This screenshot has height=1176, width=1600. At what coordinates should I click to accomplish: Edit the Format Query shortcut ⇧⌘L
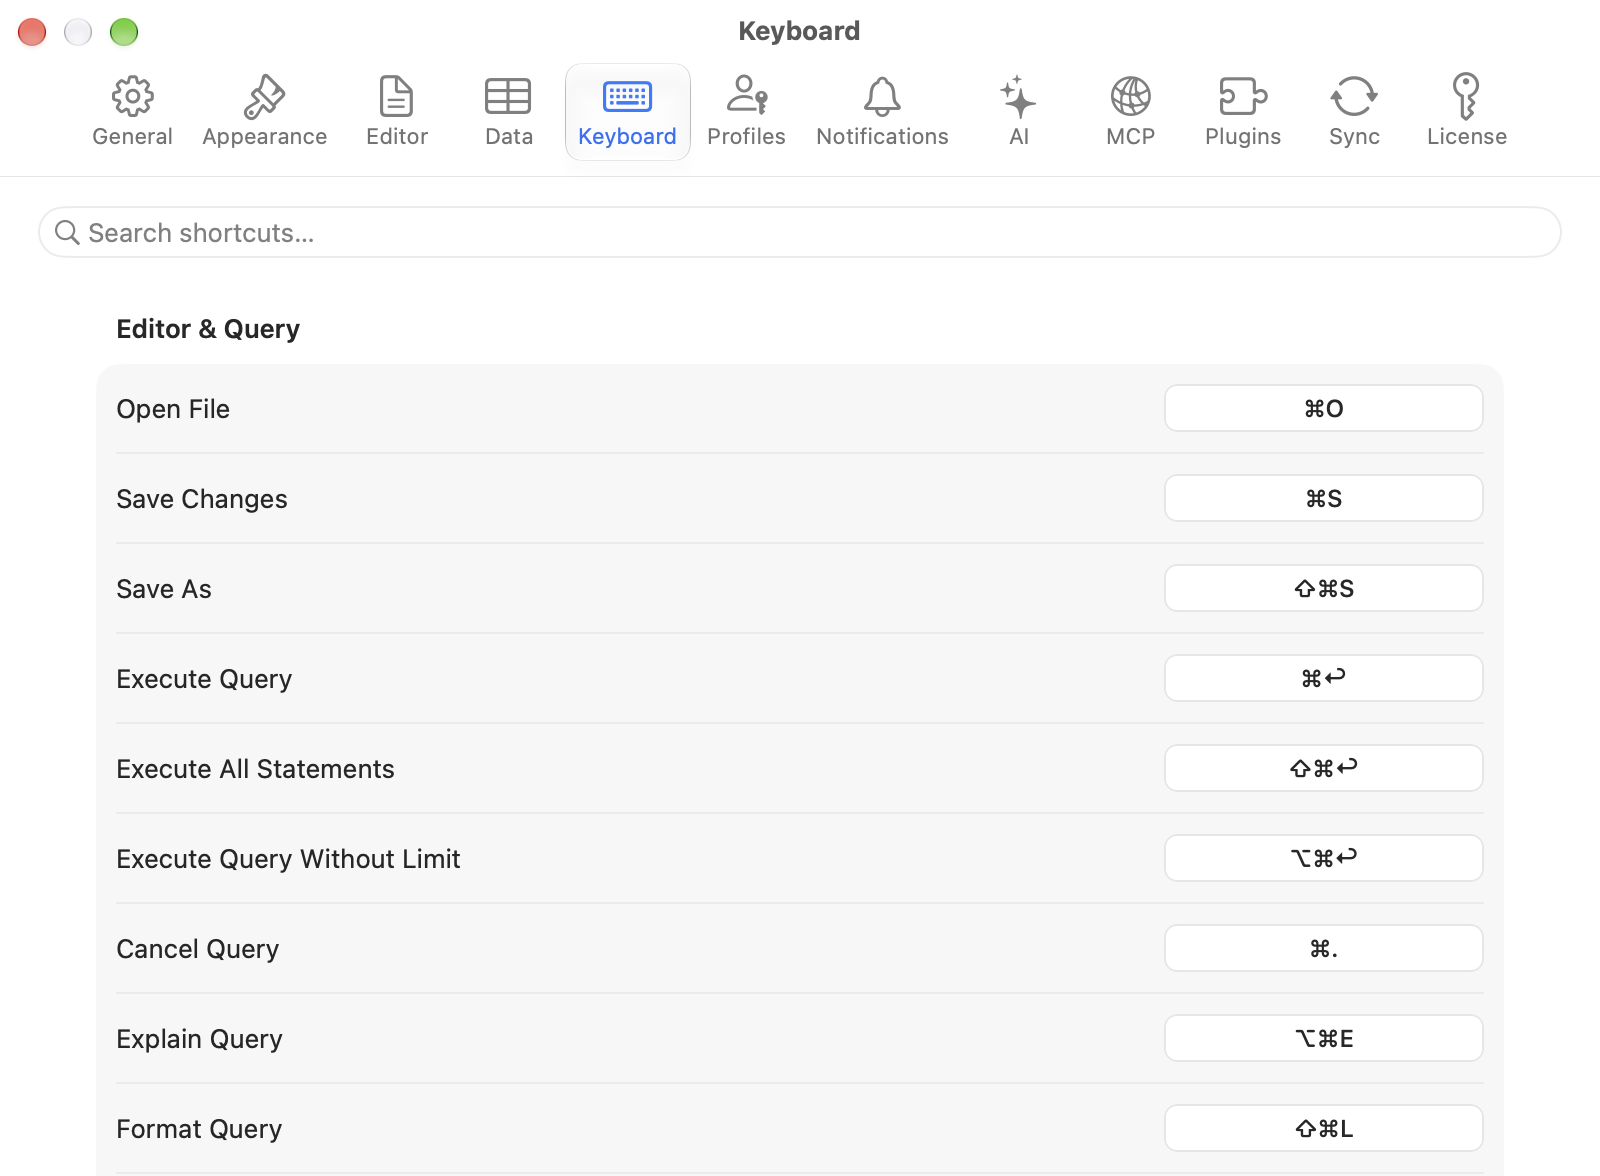(x=1323, y=1129)
